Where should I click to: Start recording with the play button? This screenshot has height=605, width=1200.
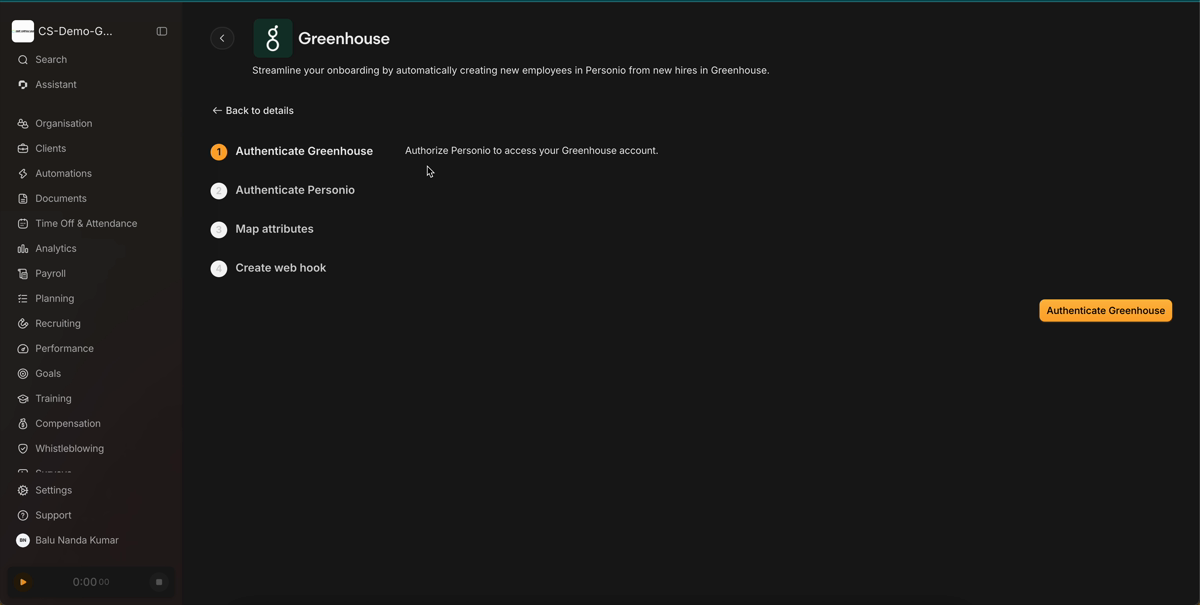coord(23,582)
